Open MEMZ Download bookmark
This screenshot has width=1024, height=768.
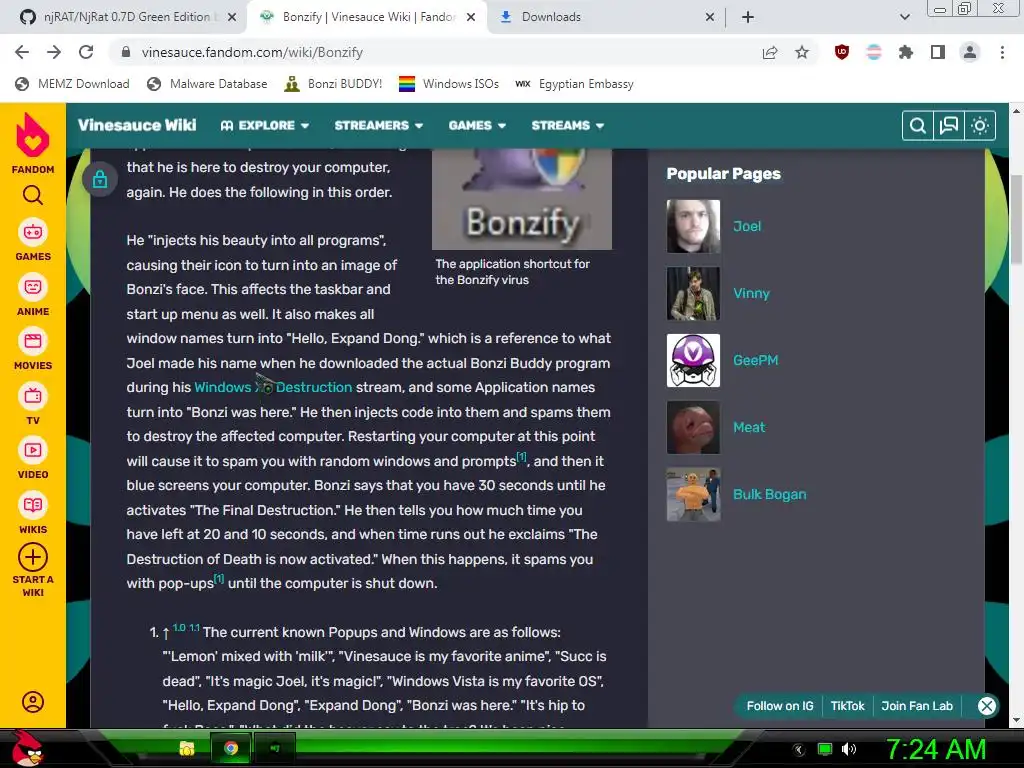[x=72, y=84]
